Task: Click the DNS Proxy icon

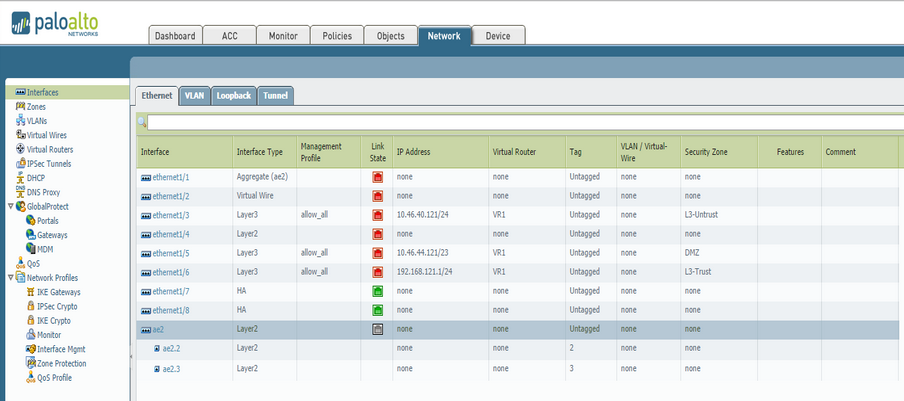Action: [x=20, y=192]
